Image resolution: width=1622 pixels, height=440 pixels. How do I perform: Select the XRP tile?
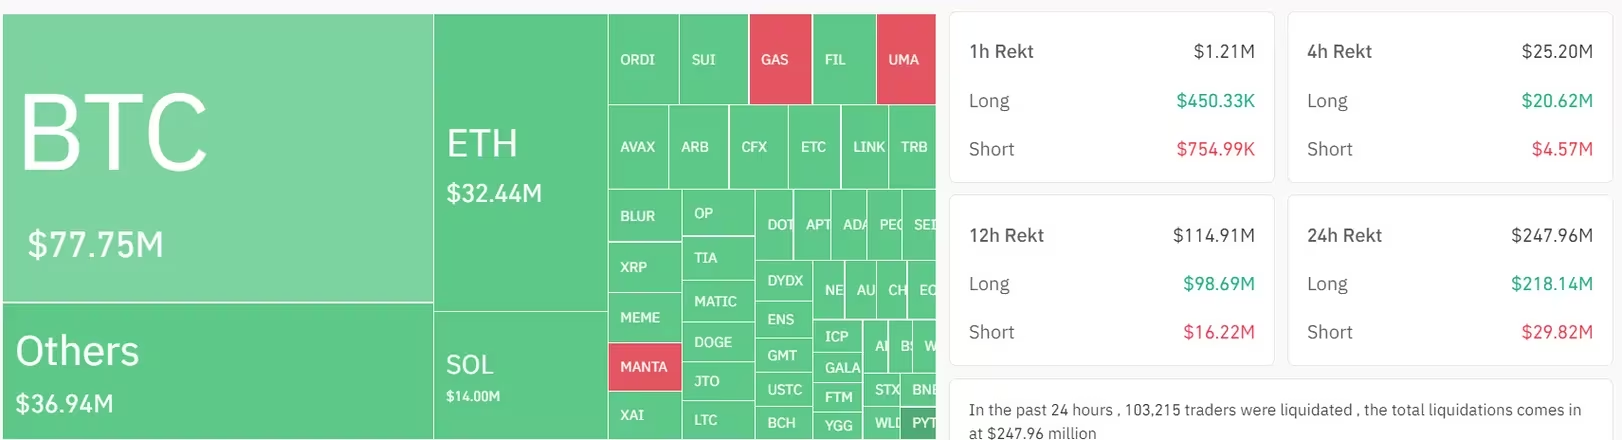(644, 267)
